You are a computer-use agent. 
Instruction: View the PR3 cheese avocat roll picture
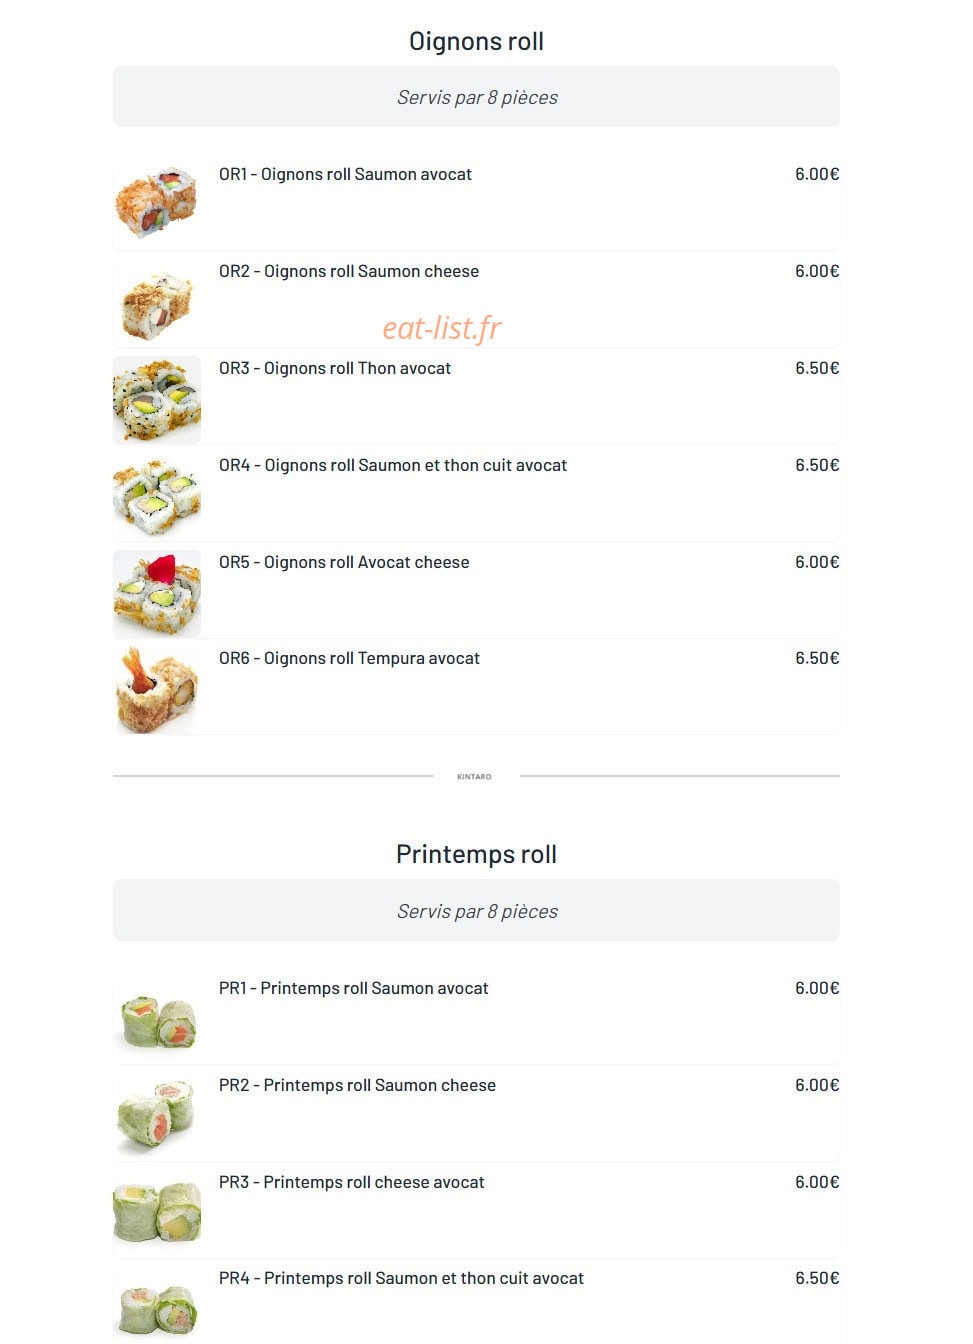tap(157, 1214)
